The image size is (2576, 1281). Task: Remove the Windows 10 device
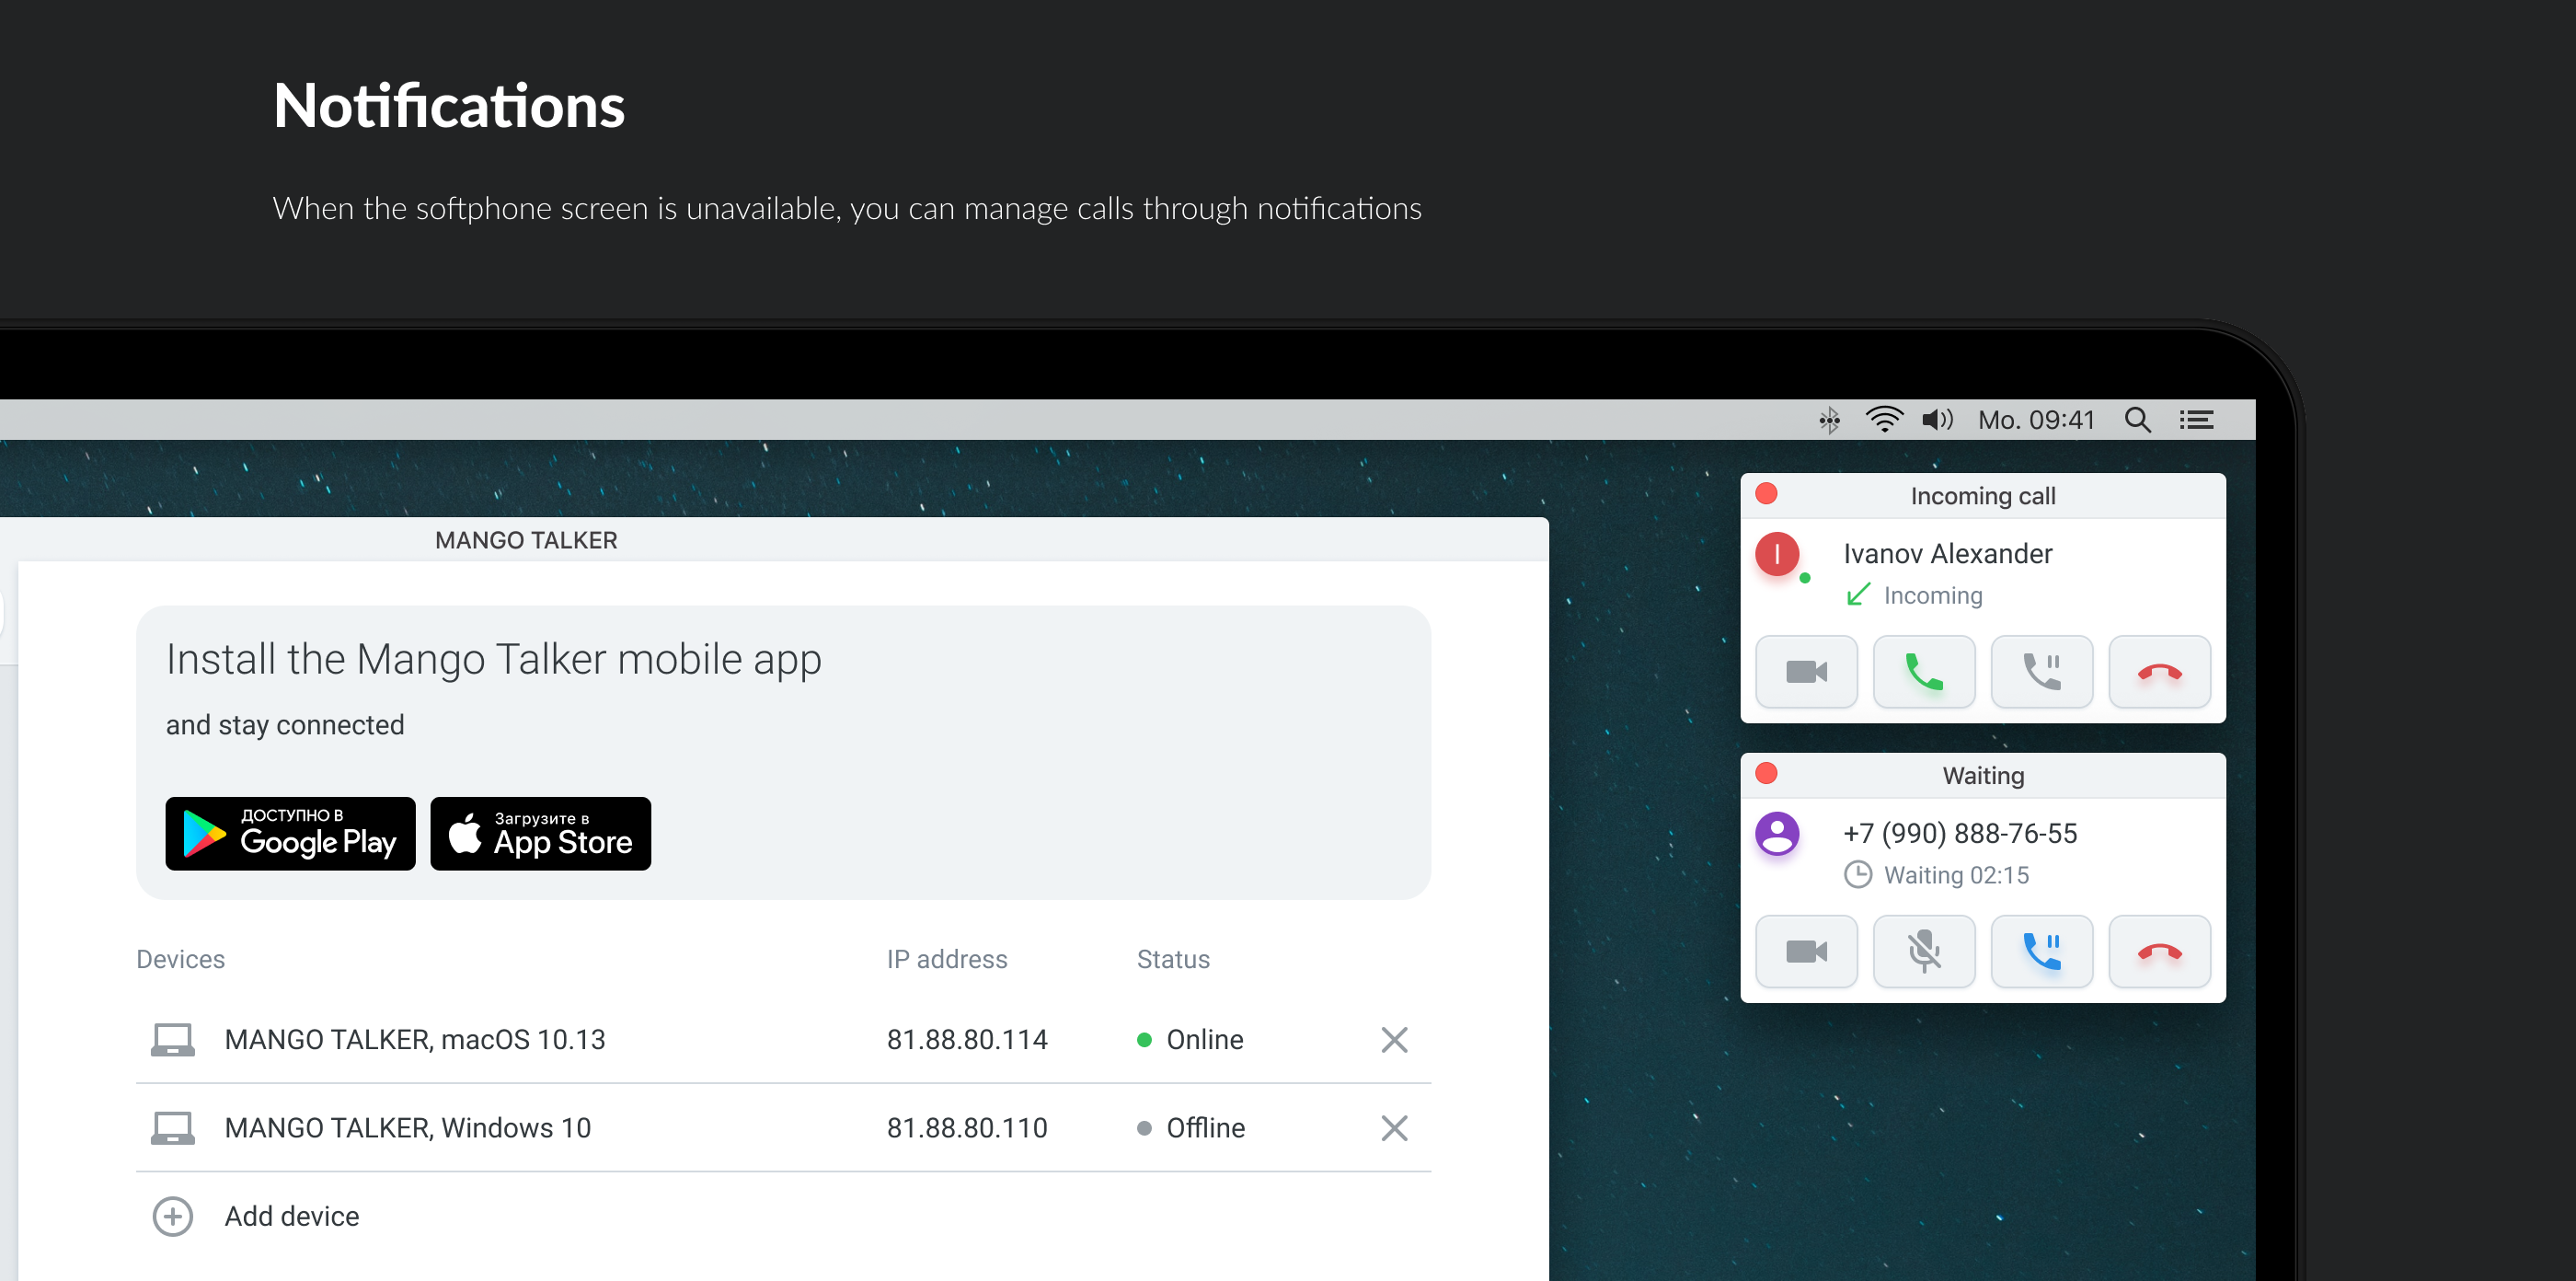click(1395, 1128)
